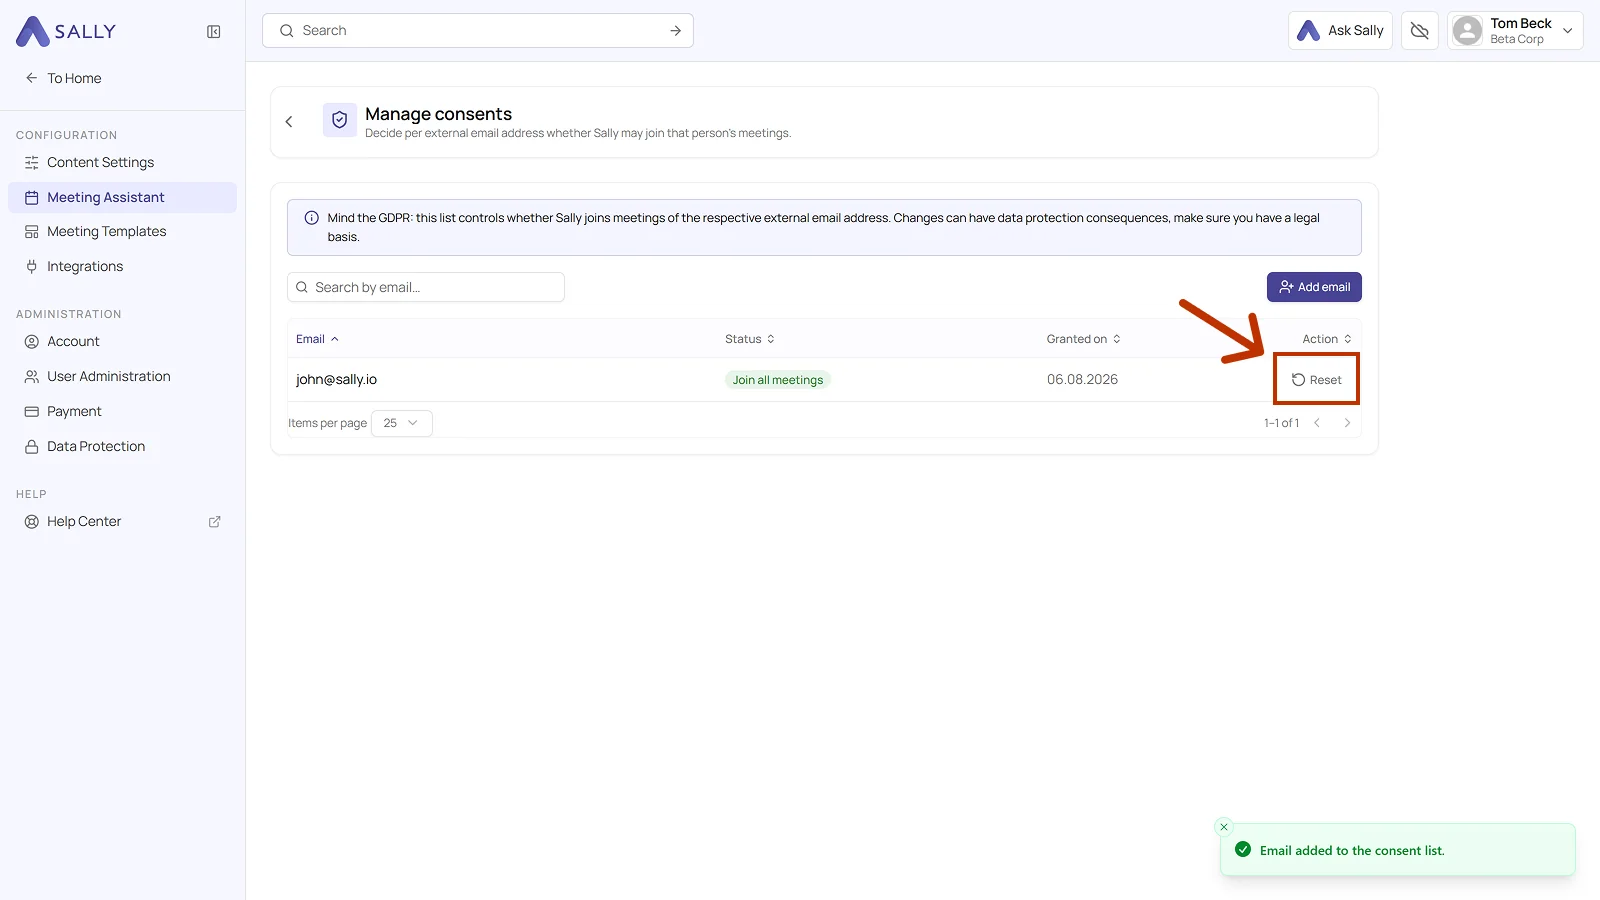
Task: Click the Integrations plug icon
Action: point(32,266)
